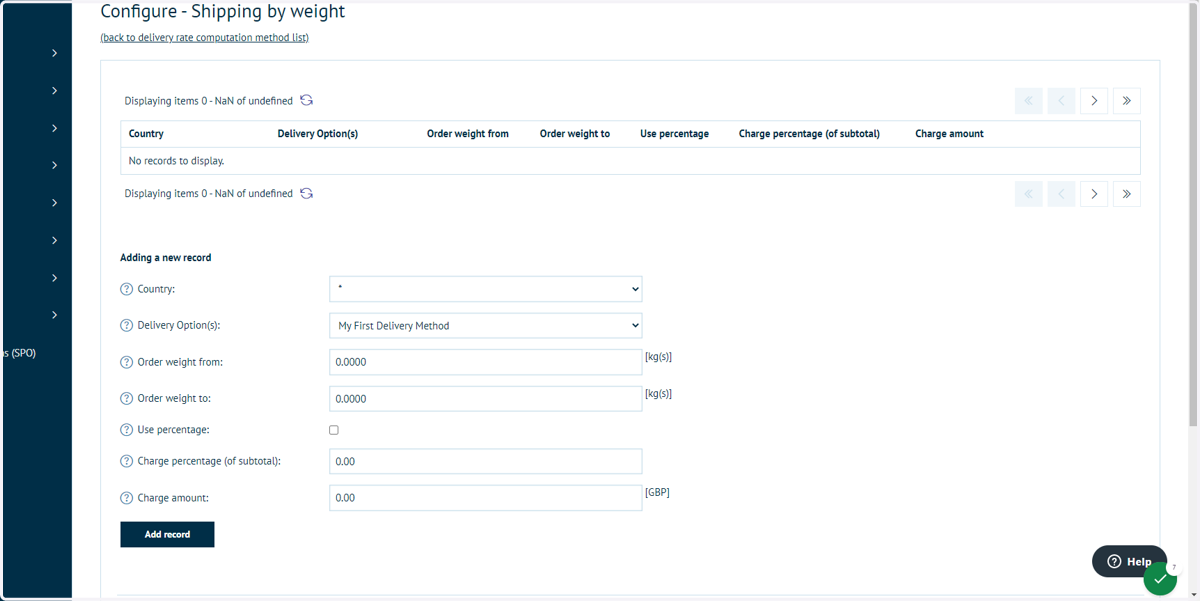The image size is (1200, 601).
Task: Expand the sixth sidebar menu chevron
Action: pyautogui.click(x=55, y=240)
